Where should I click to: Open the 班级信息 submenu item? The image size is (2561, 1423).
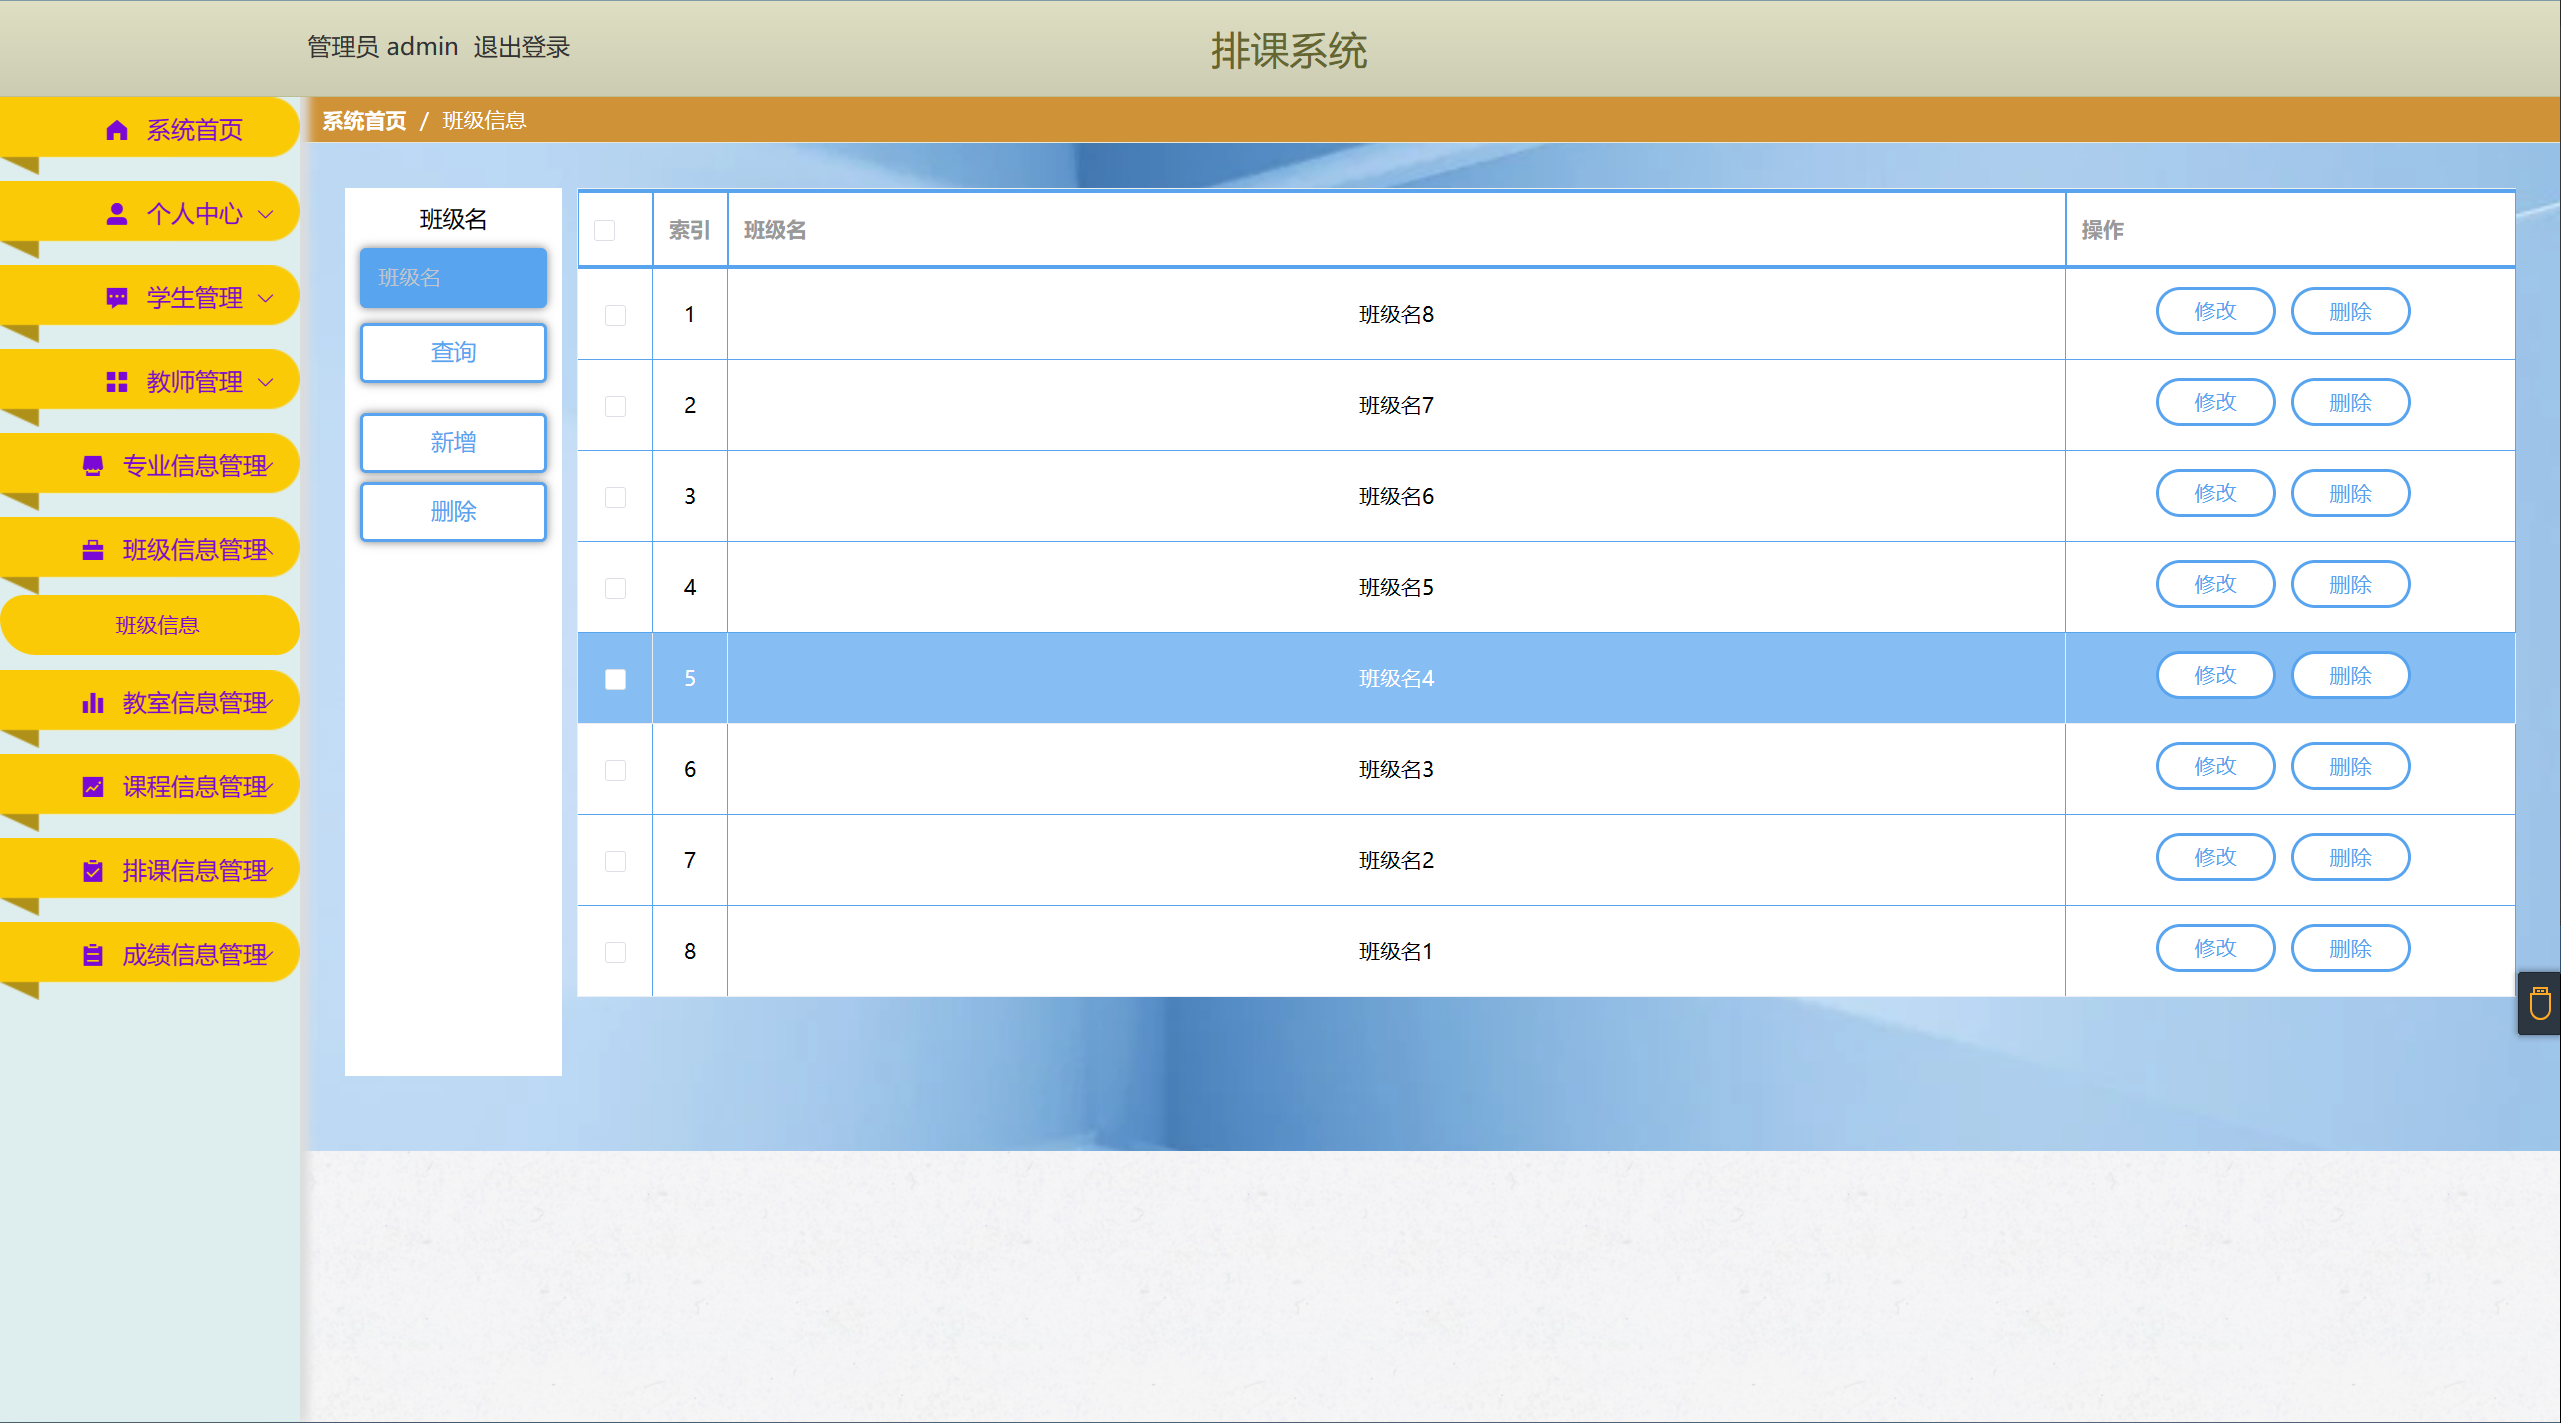tap(157, 626)
